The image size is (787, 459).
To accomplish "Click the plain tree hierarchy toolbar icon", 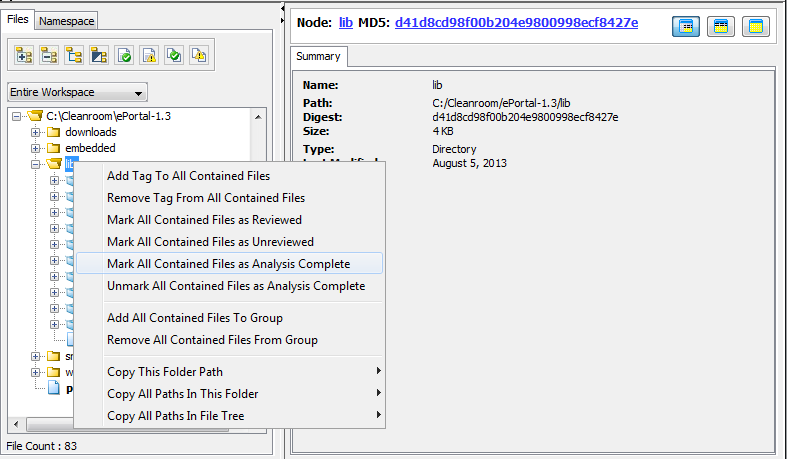I will [74, 55].
